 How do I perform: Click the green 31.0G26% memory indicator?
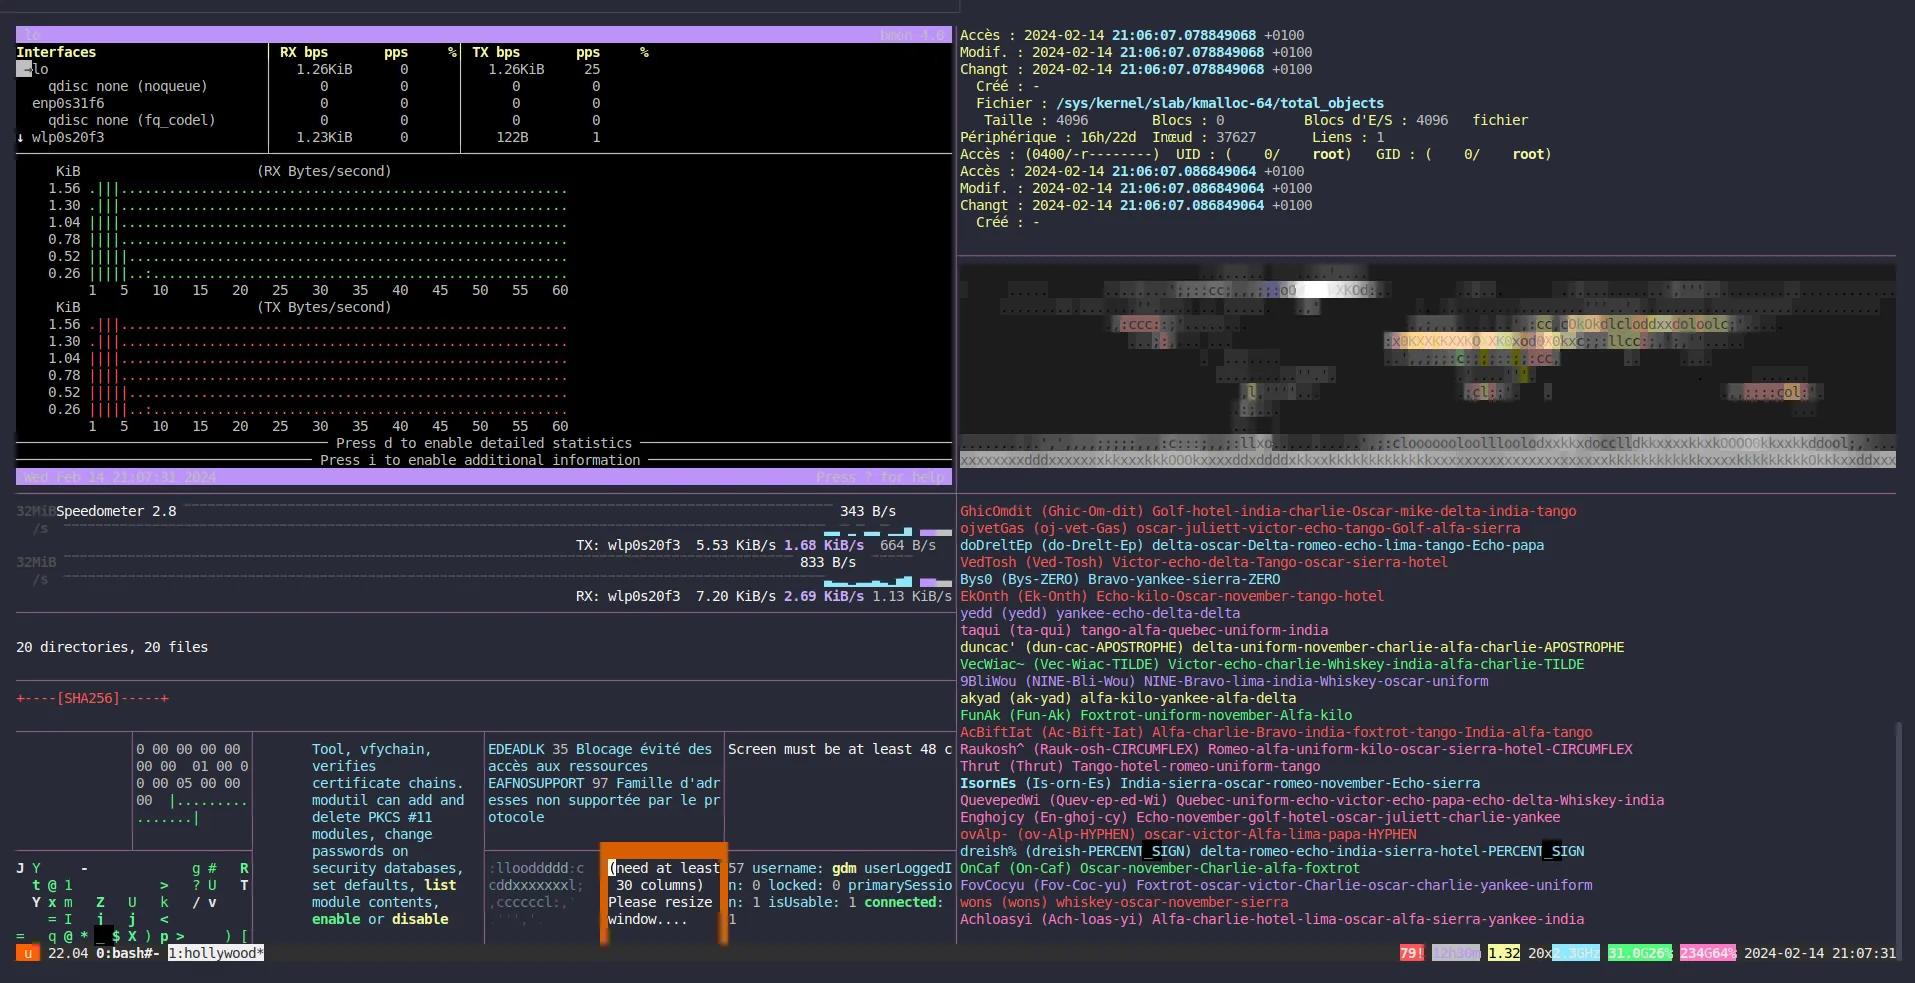click(x=1640, y=954)
